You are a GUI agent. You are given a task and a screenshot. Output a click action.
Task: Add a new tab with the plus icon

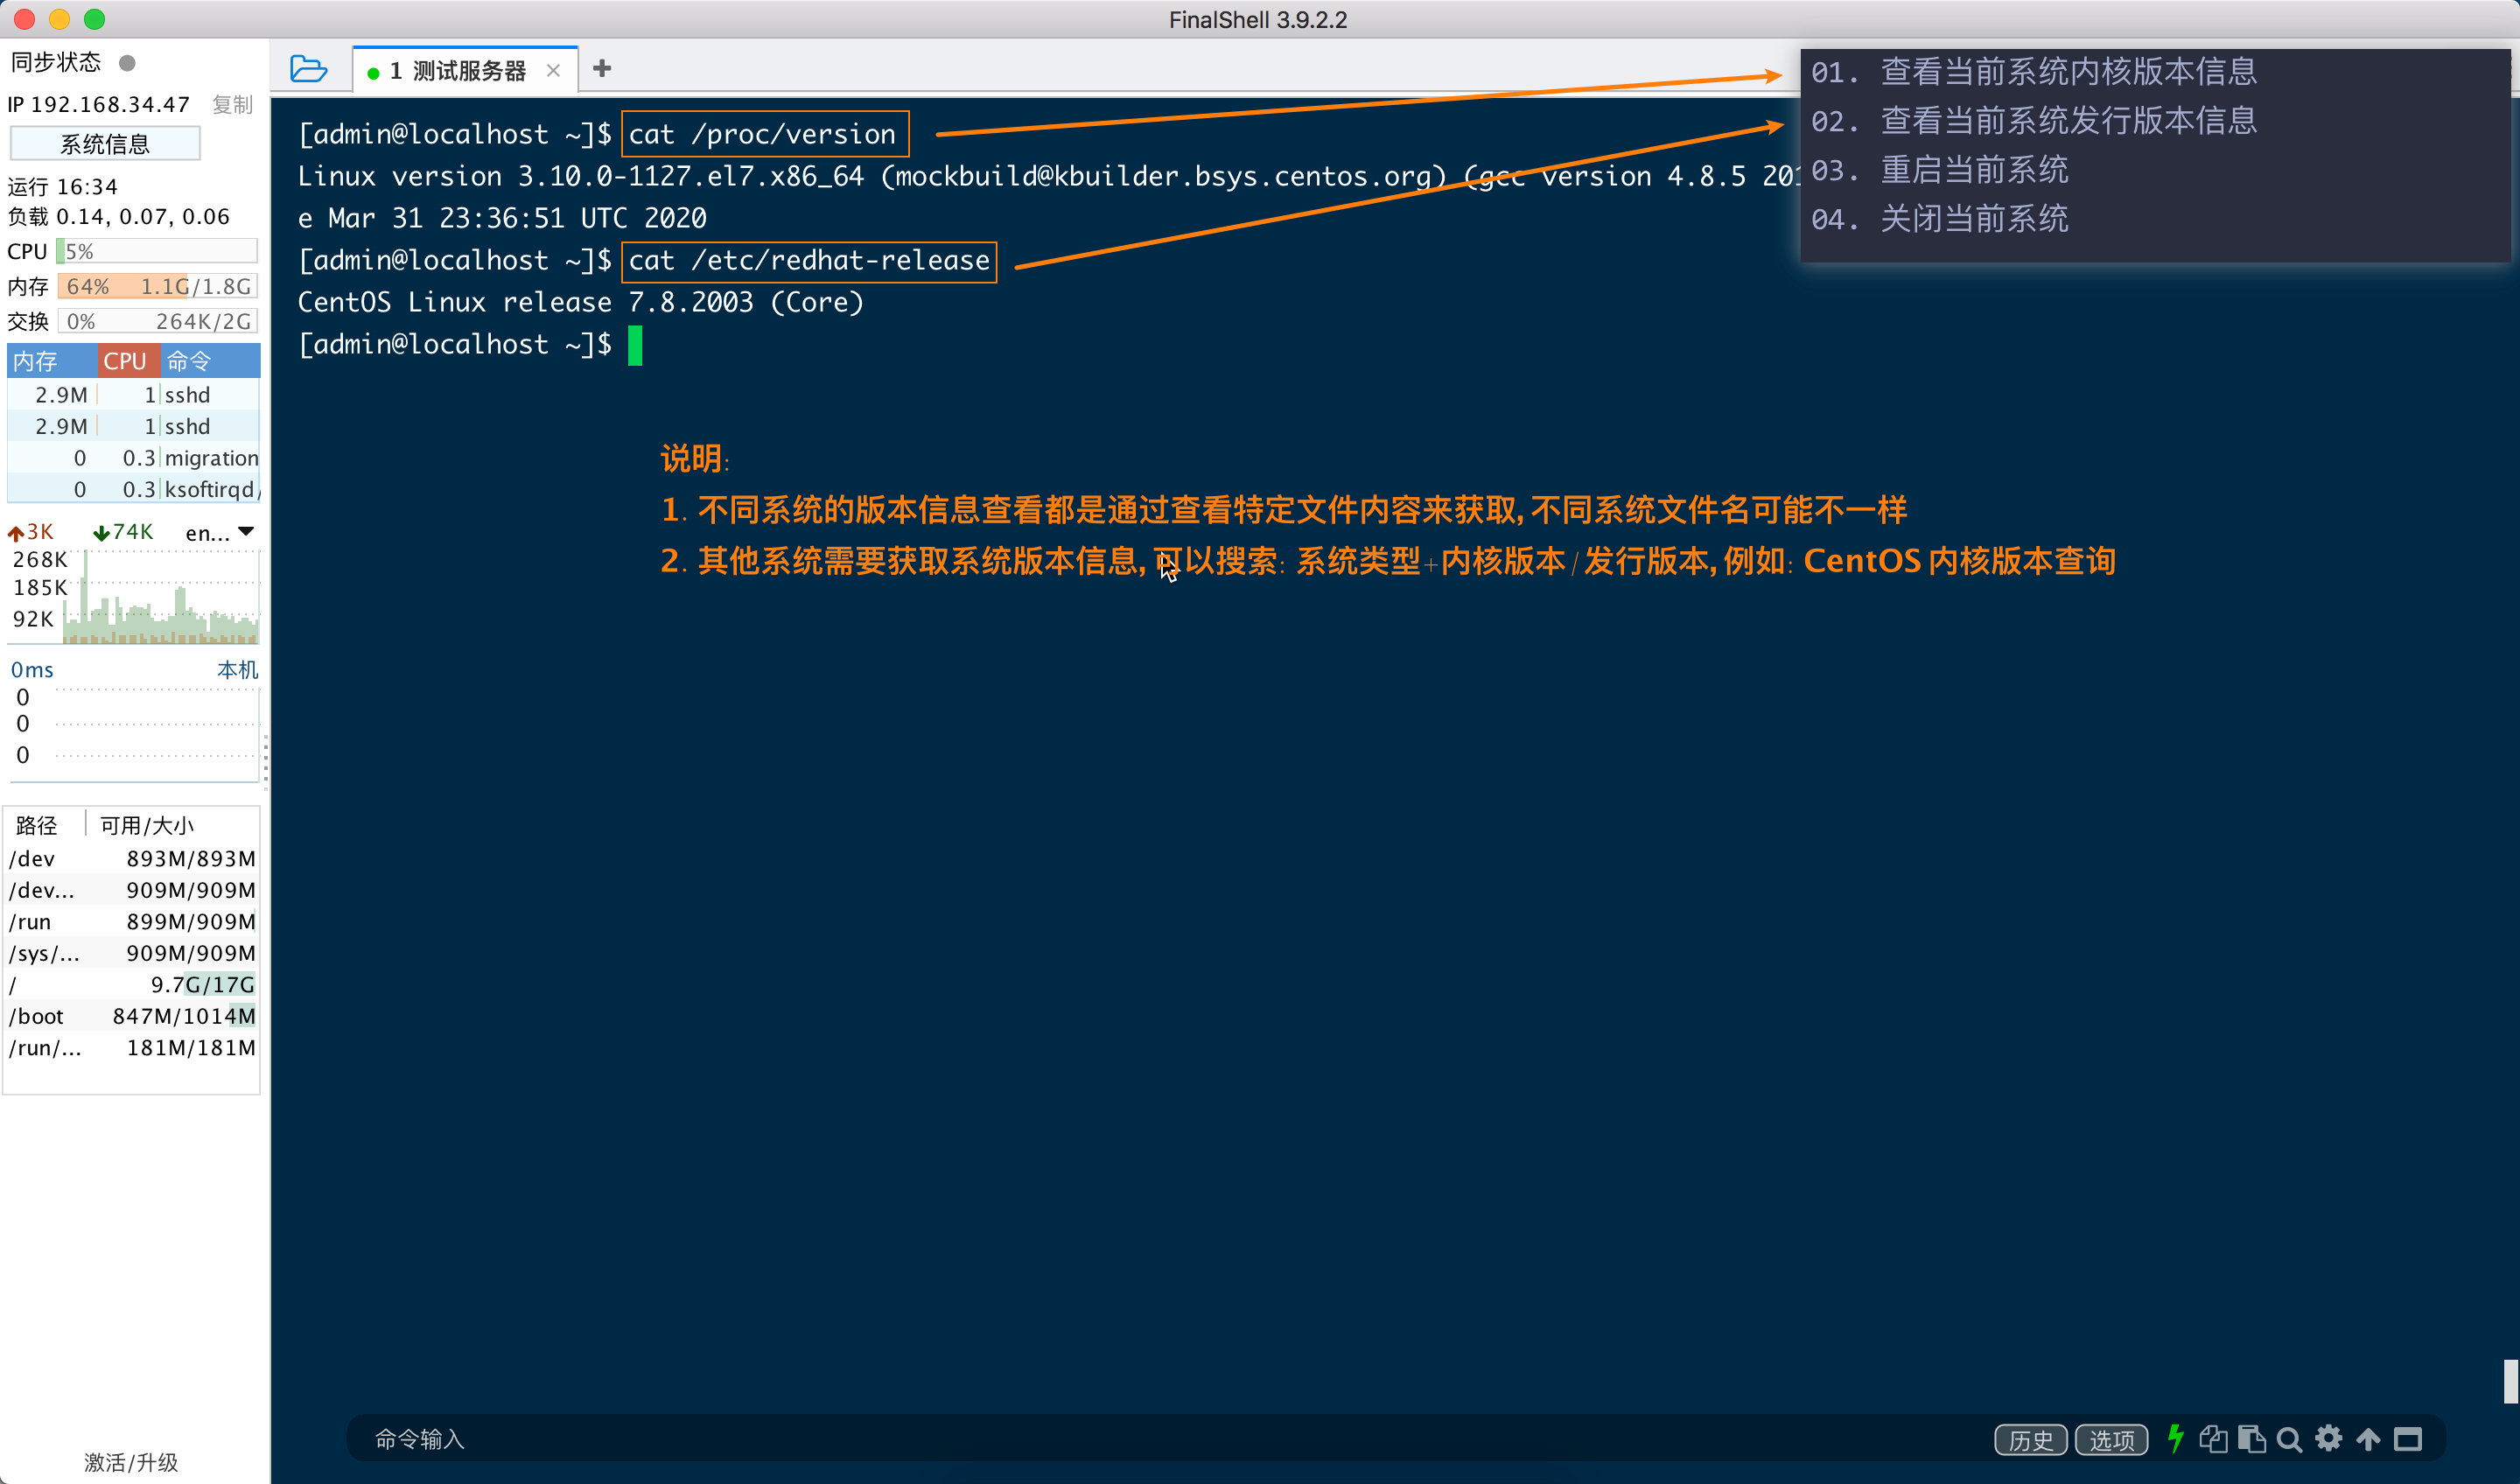[602, 69]
